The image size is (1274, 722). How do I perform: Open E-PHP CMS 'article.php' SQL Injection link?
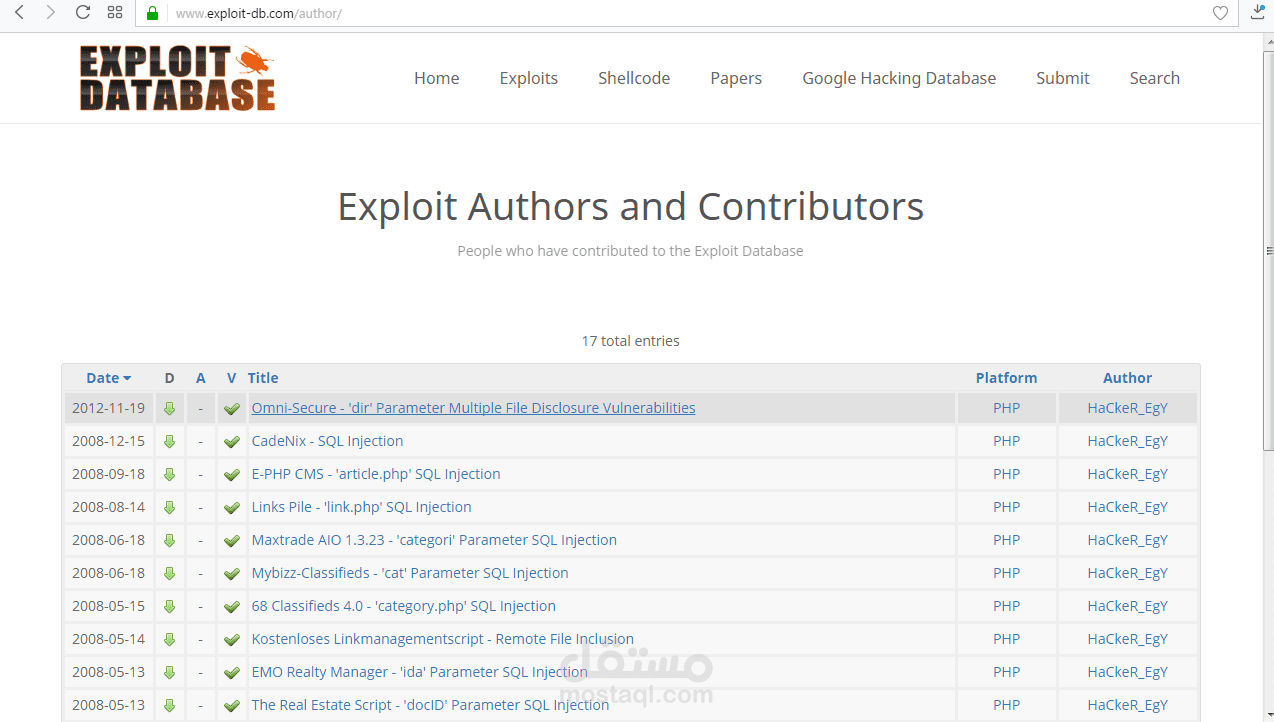point(376,474)
